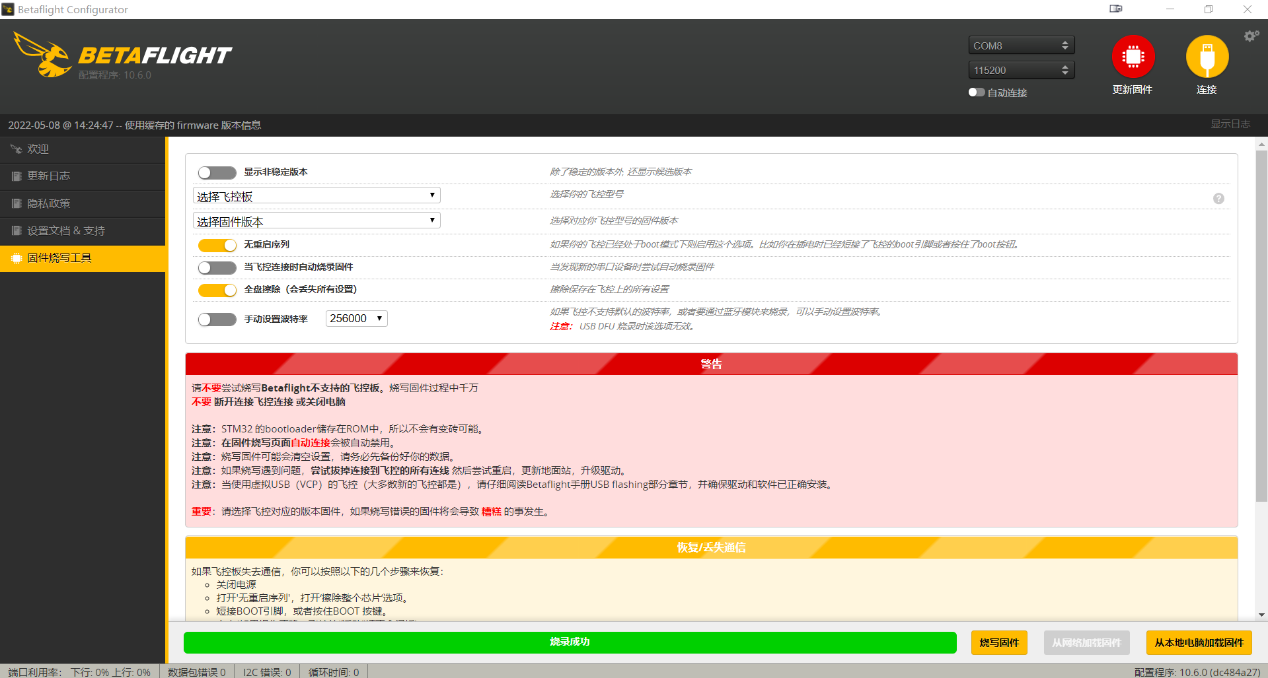Click 从本地电脑加载固件 load local firmware button
The width and height of the screenshot is (1268, 678).
tap(1198, 642)
